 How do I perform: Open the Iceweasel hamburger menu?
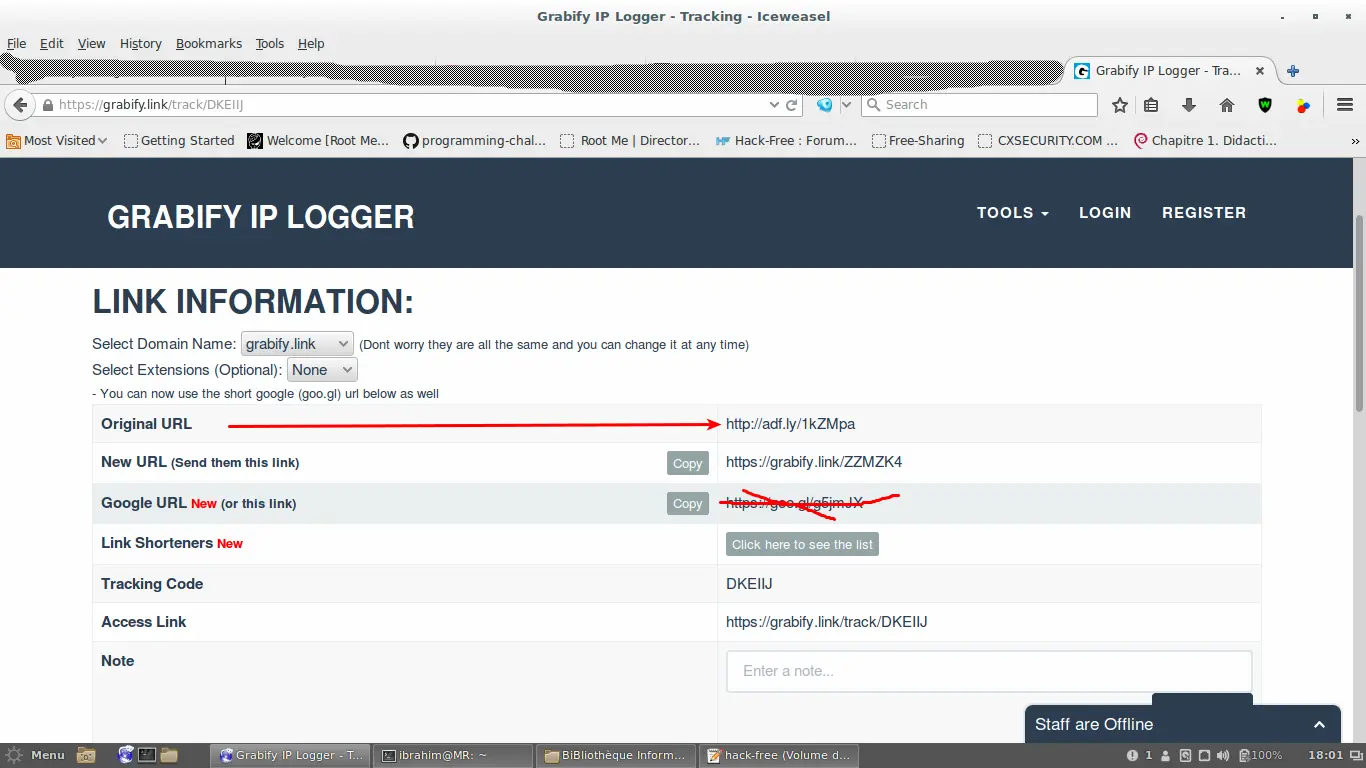(1344, 104)
